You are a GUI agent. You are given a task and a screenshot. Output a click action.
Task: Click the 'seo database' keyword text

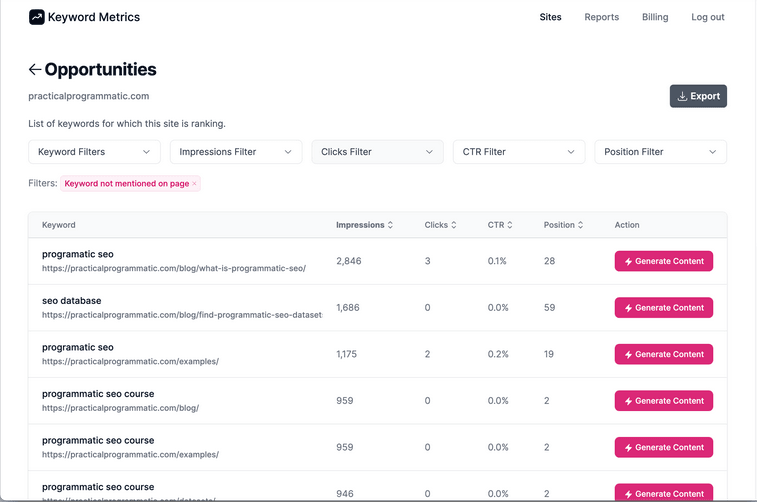tap(71, 301)
